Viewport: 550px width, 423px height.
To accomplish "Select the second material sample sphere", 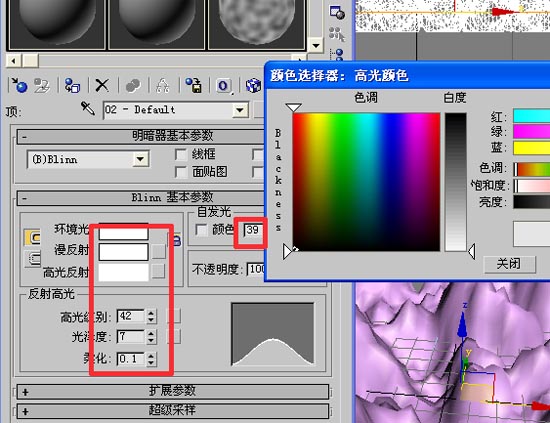I will 156,24.
